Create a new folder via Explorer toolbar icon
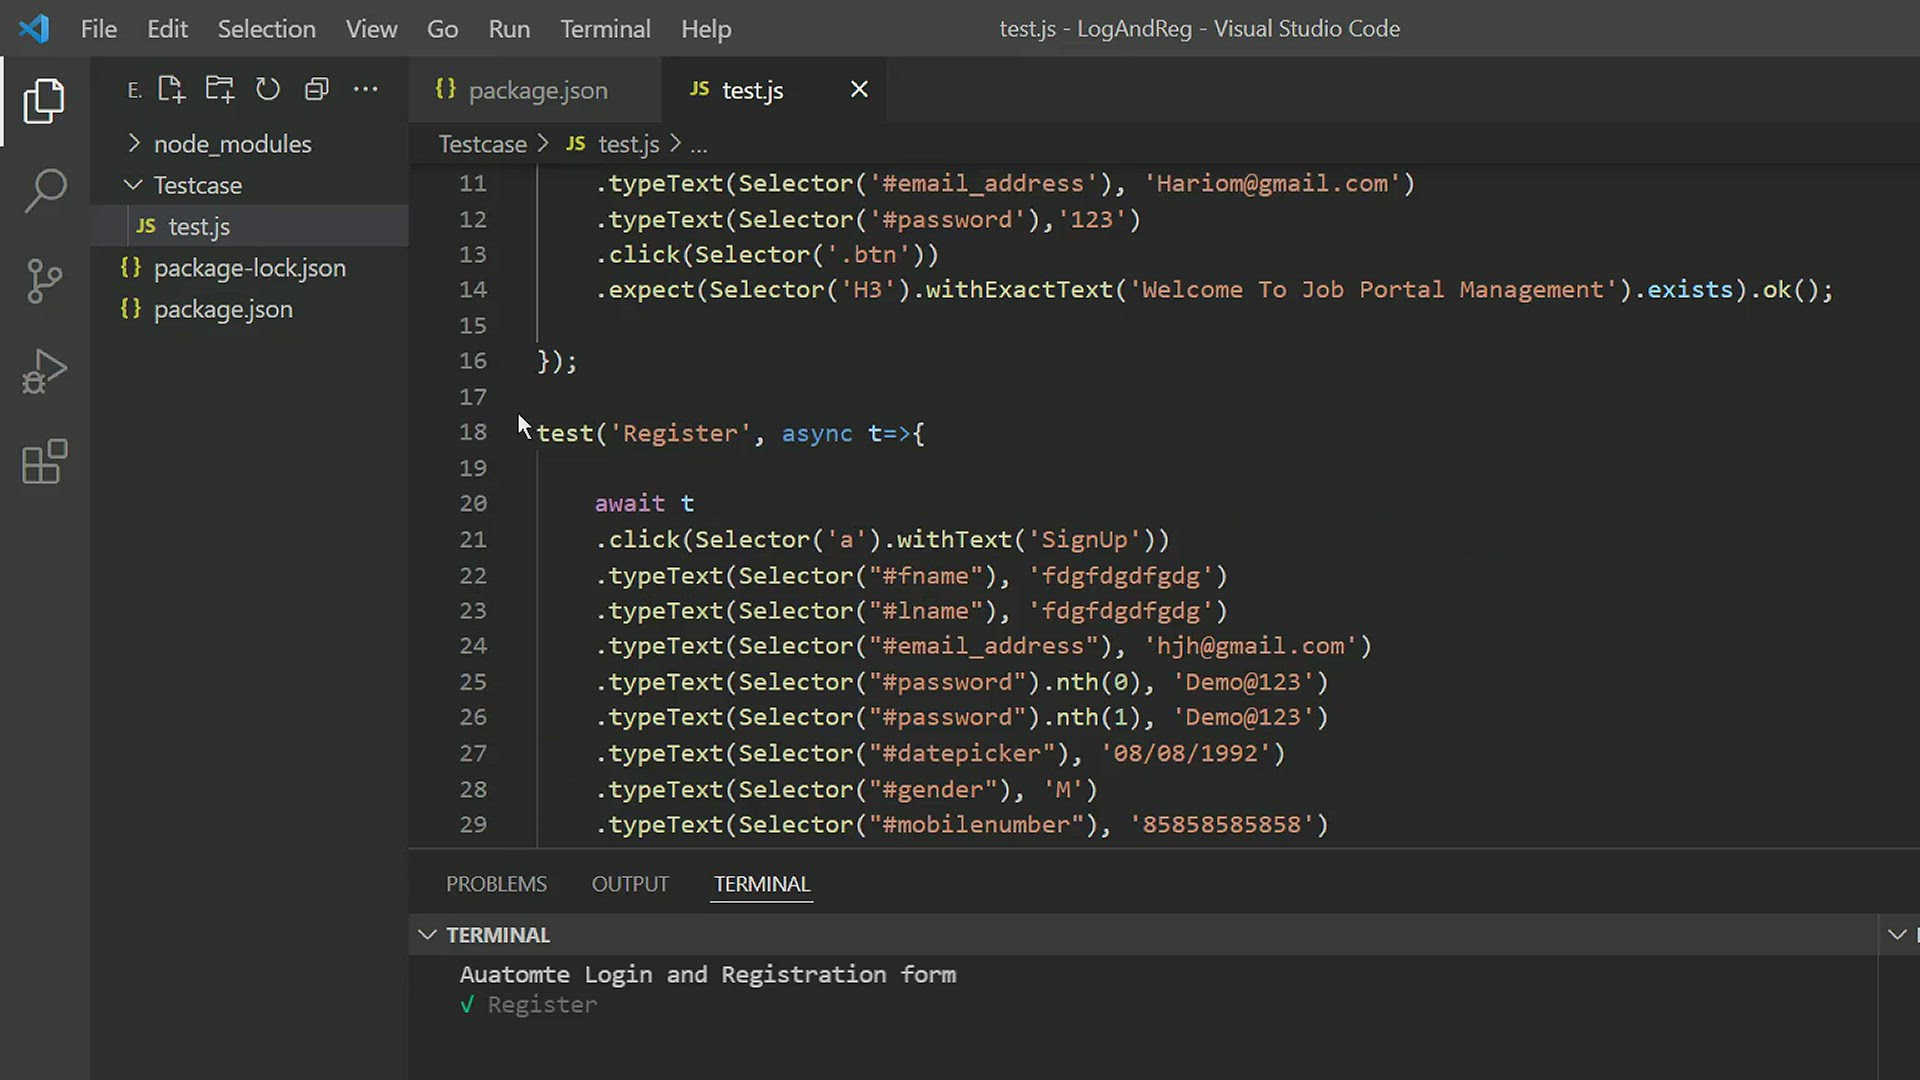 click(219, 89)
